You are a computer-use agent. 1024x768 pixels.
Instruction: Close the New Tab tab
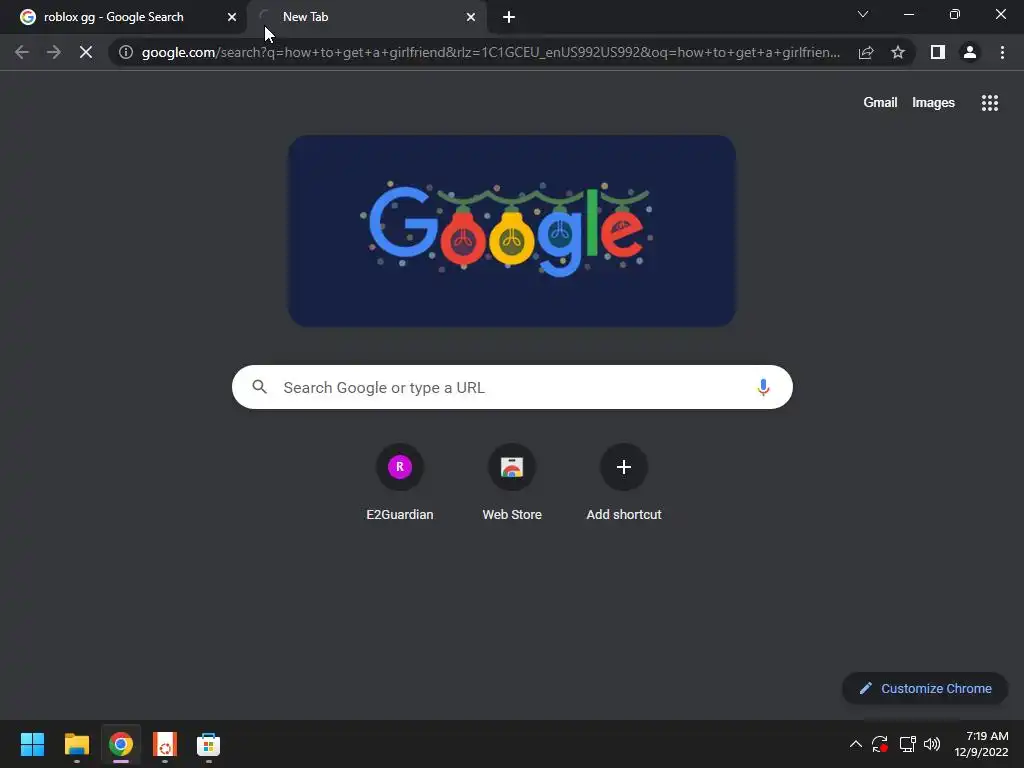point(471,17)
